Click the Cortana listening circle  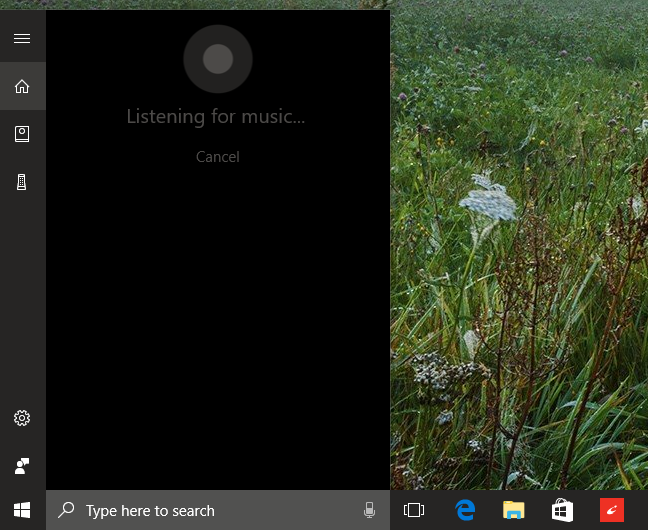click(218, 59)
